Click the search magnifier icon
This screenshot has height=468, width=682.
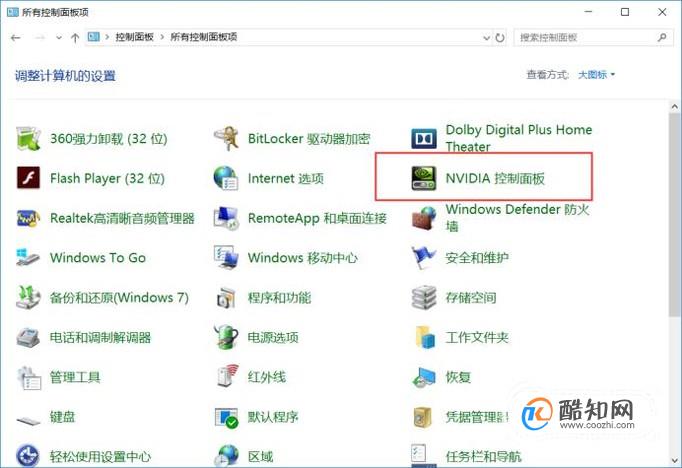(662, 37)
